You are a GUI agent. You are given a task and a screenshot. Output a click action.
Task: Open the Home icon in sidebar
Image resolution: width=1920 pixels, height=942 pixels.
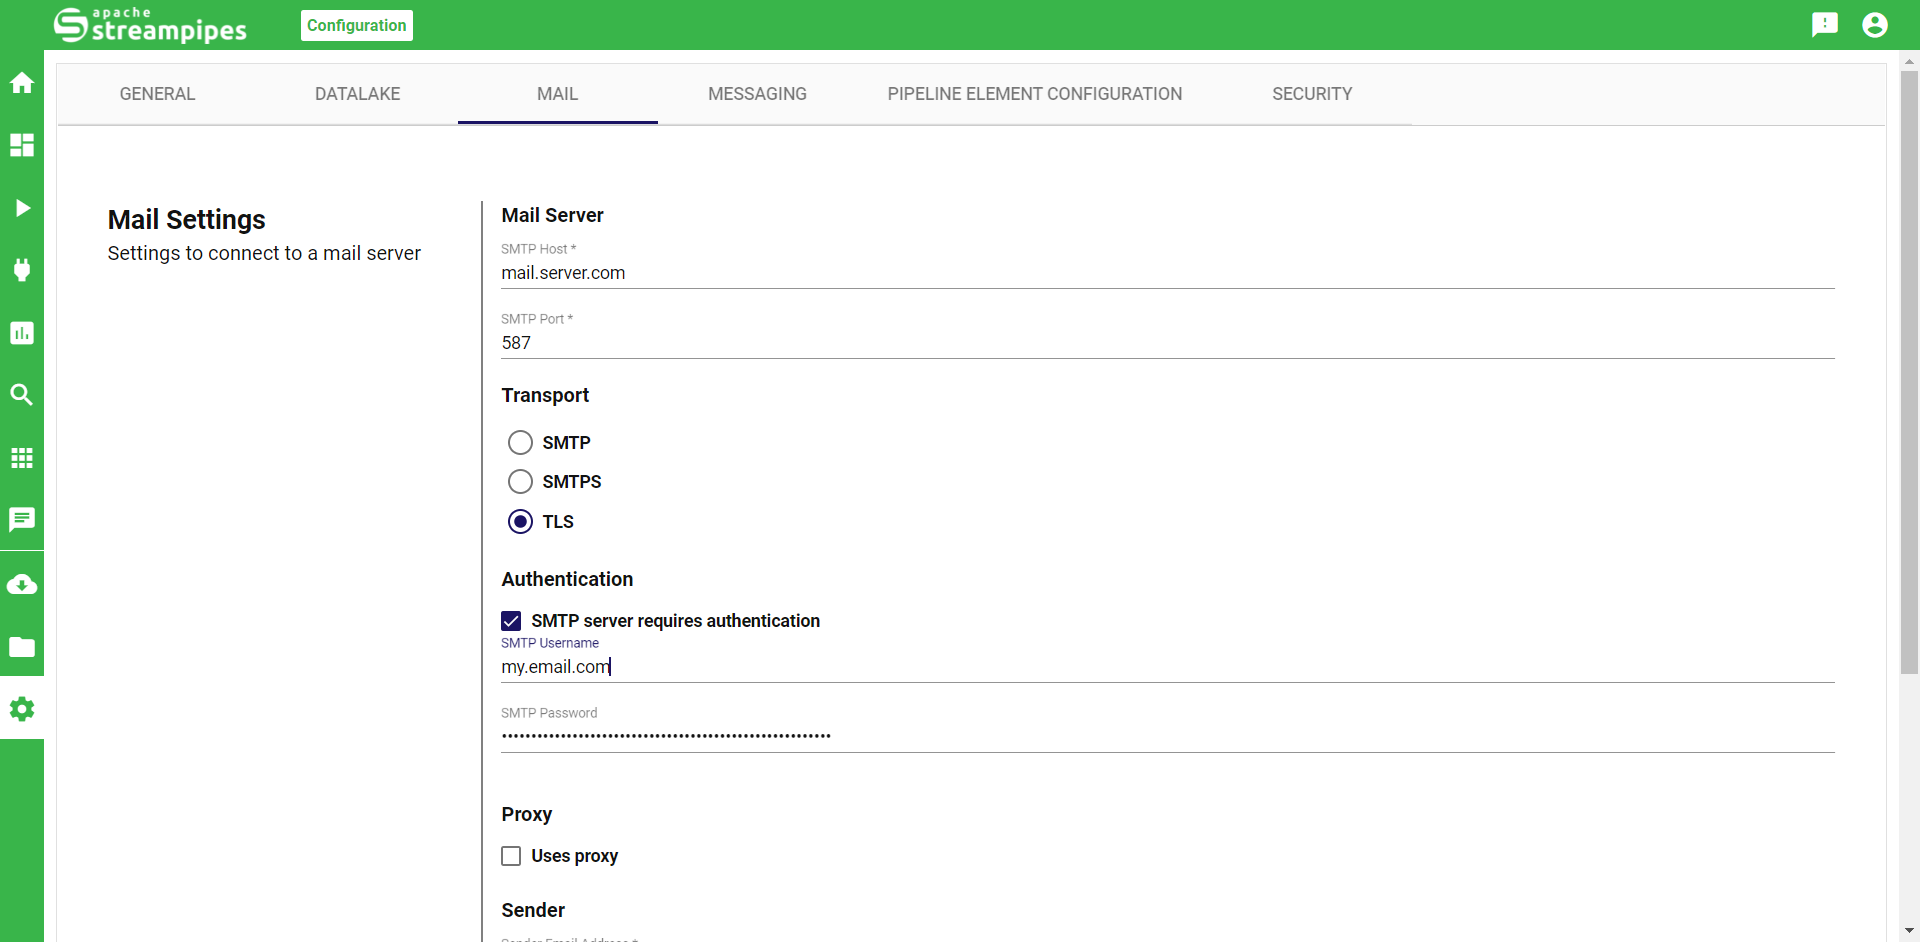[22, 83]
